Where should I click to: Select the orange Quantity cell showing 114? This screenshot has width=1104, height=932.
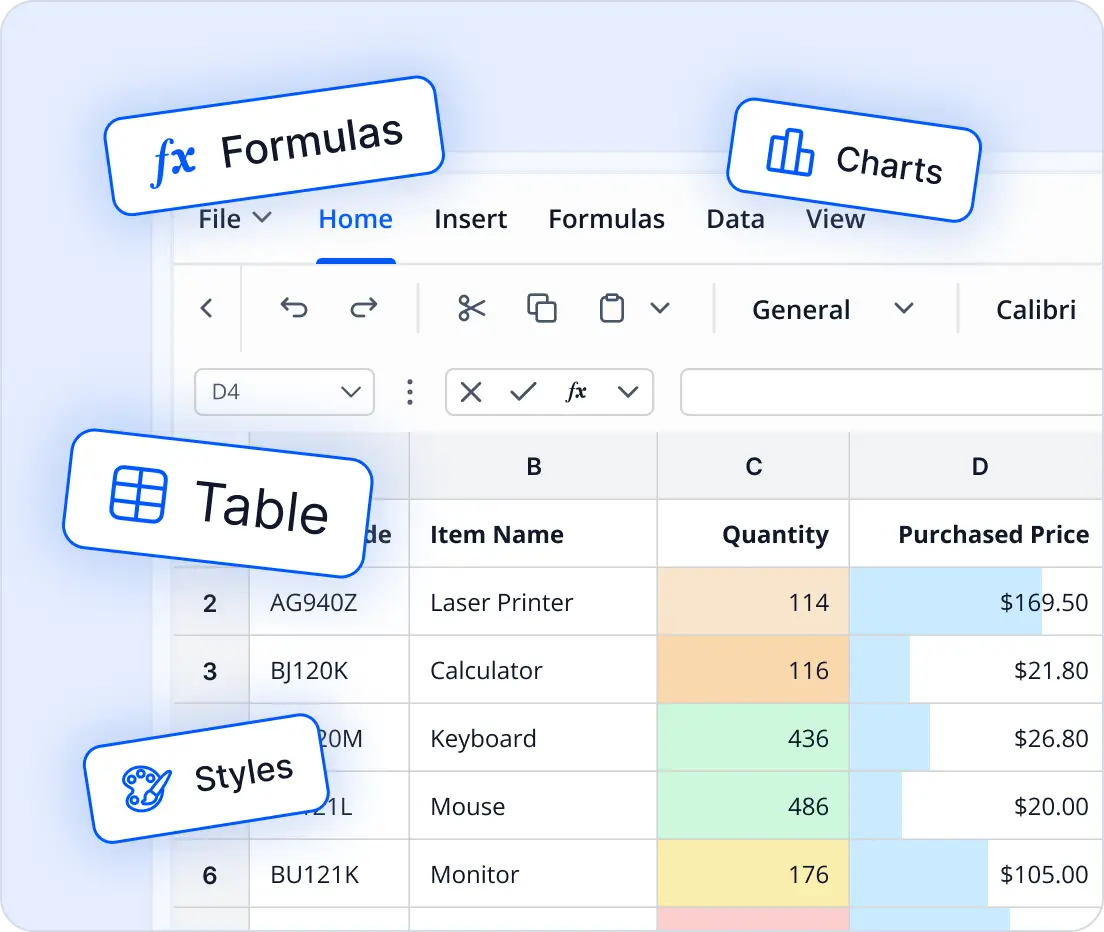(753, 602)
